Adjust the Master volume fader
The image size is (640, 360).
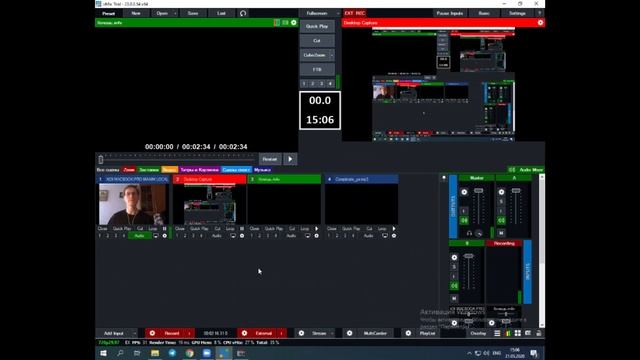tap(478, 191)
